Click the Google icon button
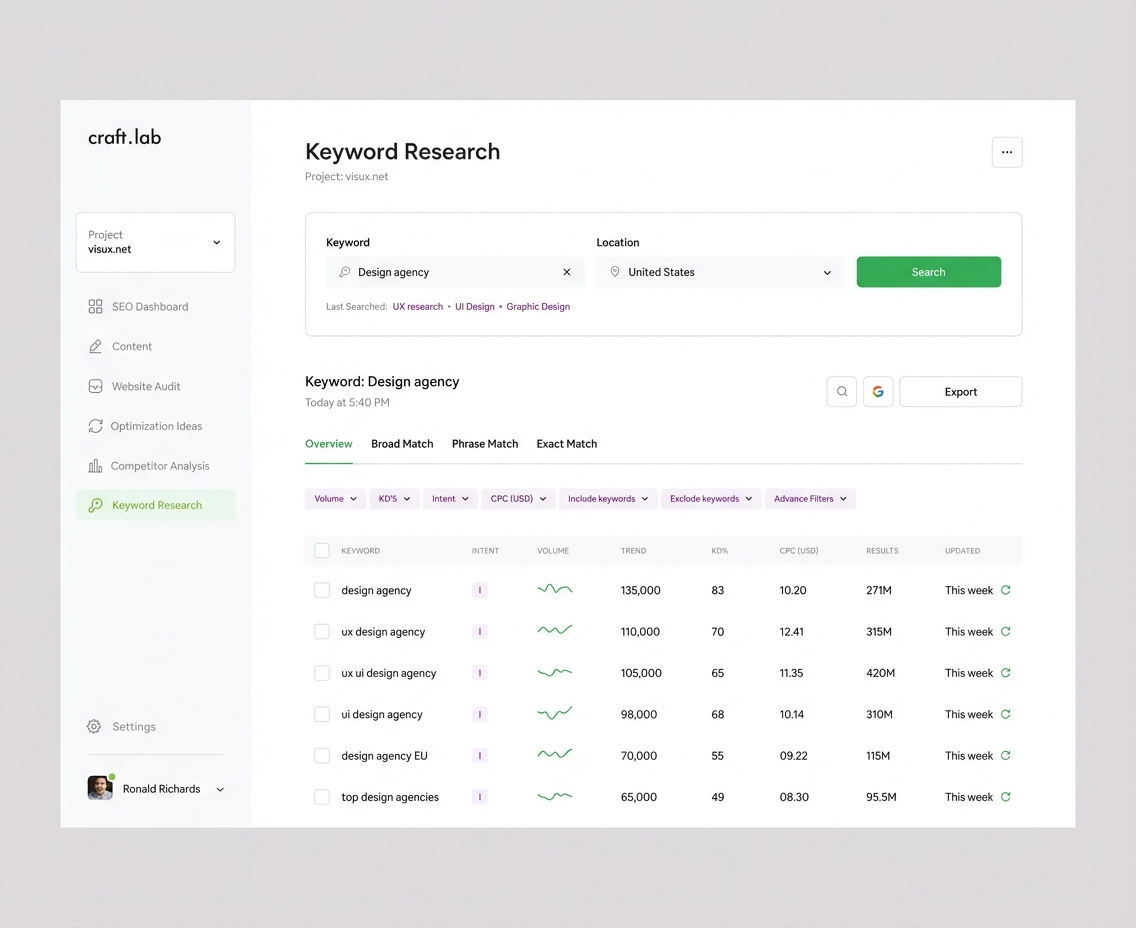Image resolution: width=1136 pixels, height=928 pixels. coord(878,392)
